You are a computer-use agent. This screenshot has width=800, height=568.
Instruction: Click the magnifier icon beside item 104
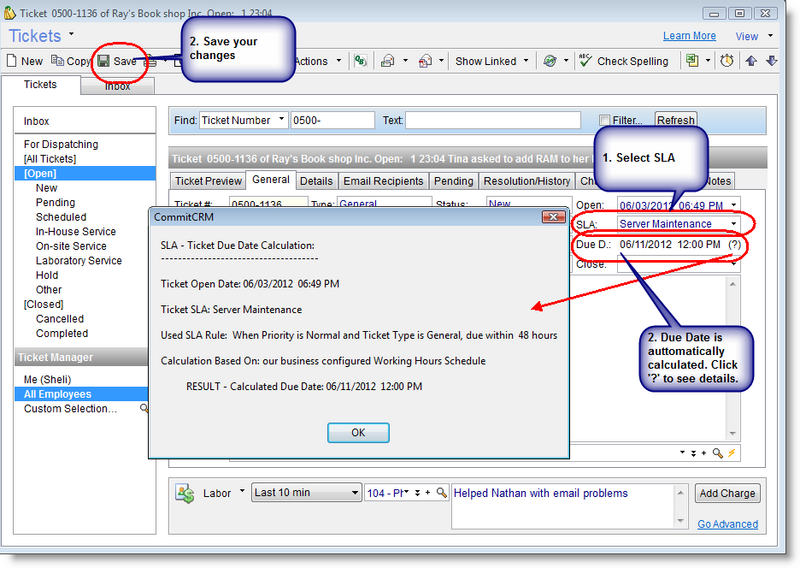(440, 493)
